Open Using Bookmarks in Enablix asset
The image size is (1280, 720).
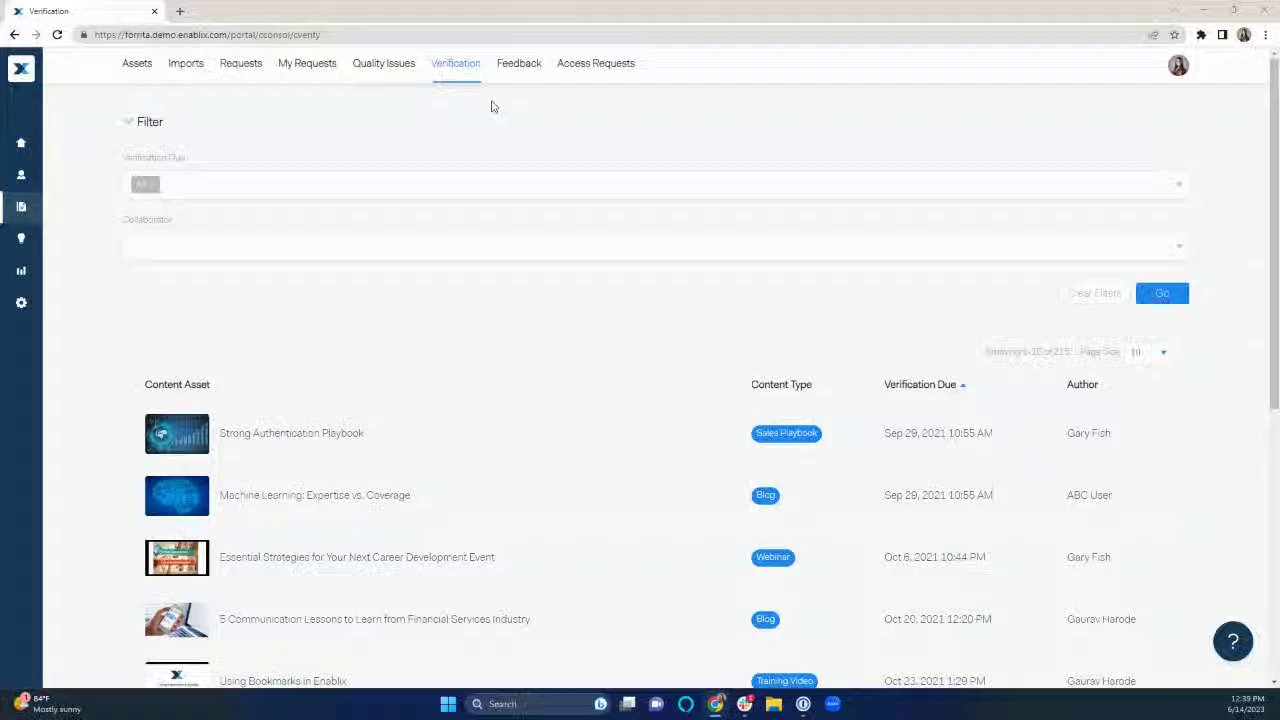[x=283, y=681]
